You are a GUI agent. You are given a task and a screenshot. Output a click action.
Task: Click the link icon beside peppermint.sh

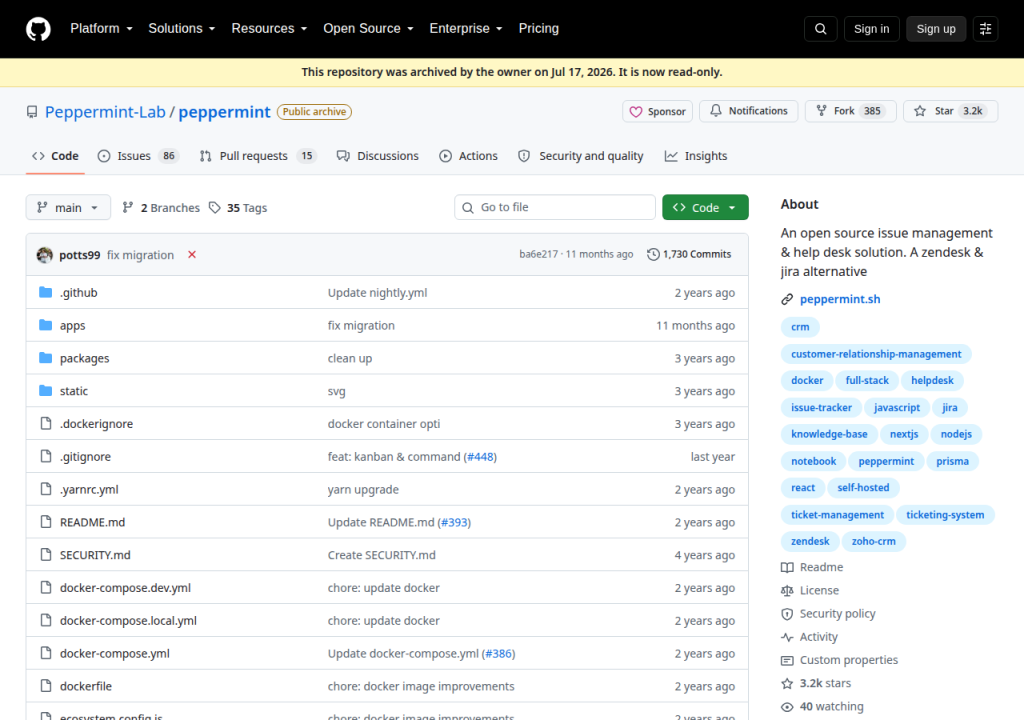click(x=787, y=299)
